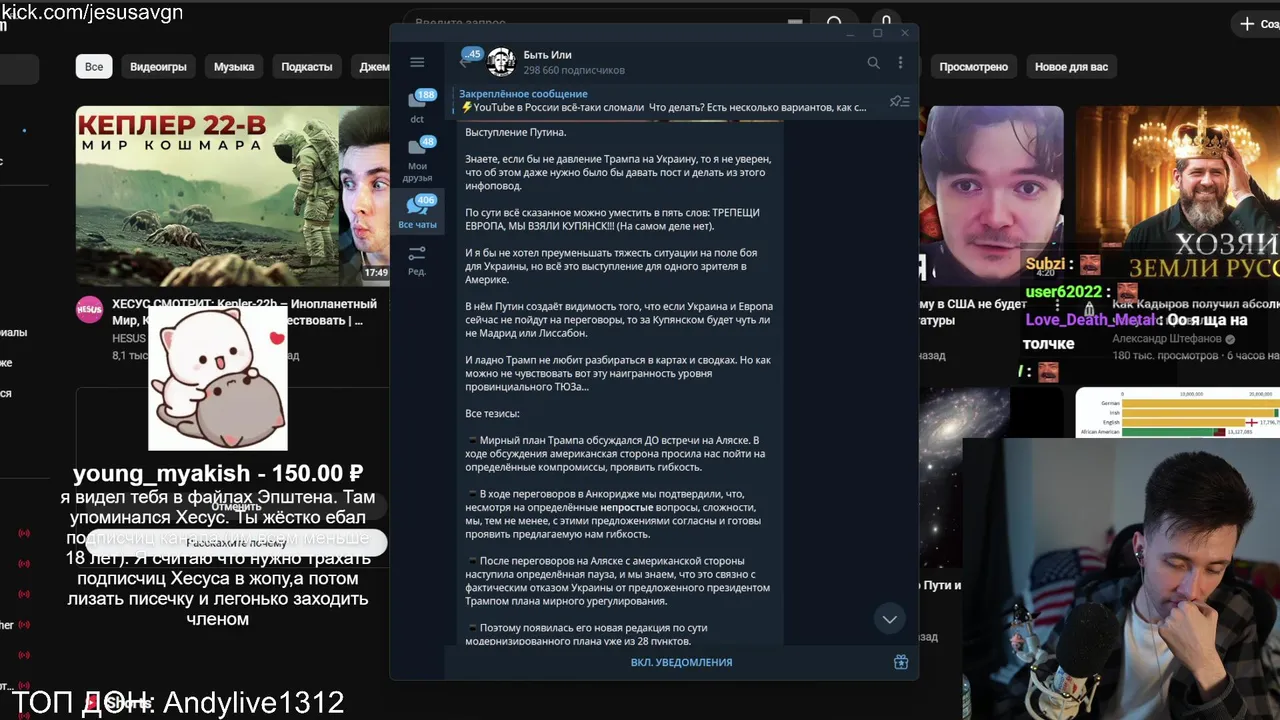Viewport: 1280px width, 720px height.
Task: Click the 298 660 подписчиков subscriber count
Action: click(x=574, y=70)
